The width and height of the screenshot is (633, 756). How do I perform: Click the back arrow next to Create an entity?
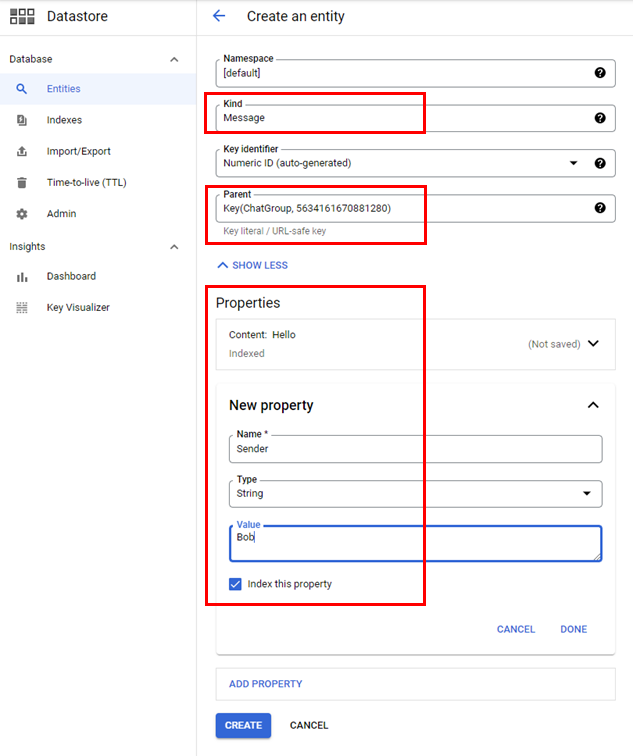[219, 16]
